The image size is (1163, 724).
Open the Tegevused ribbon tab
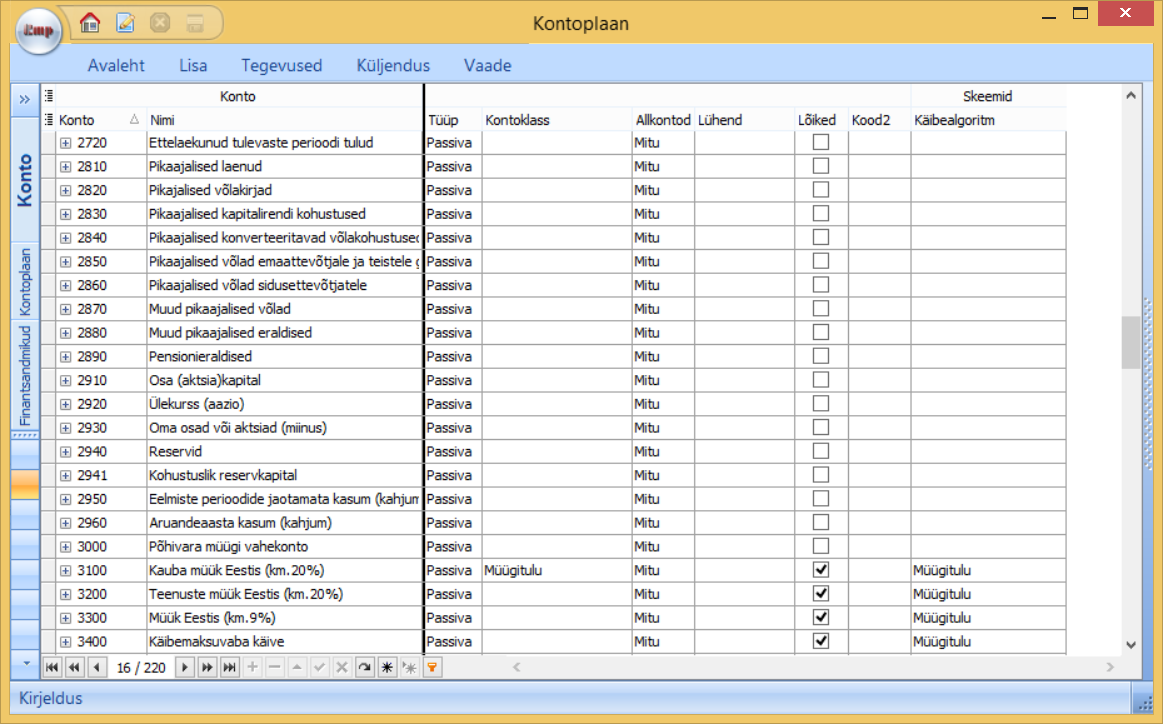[x=281, y=66]
